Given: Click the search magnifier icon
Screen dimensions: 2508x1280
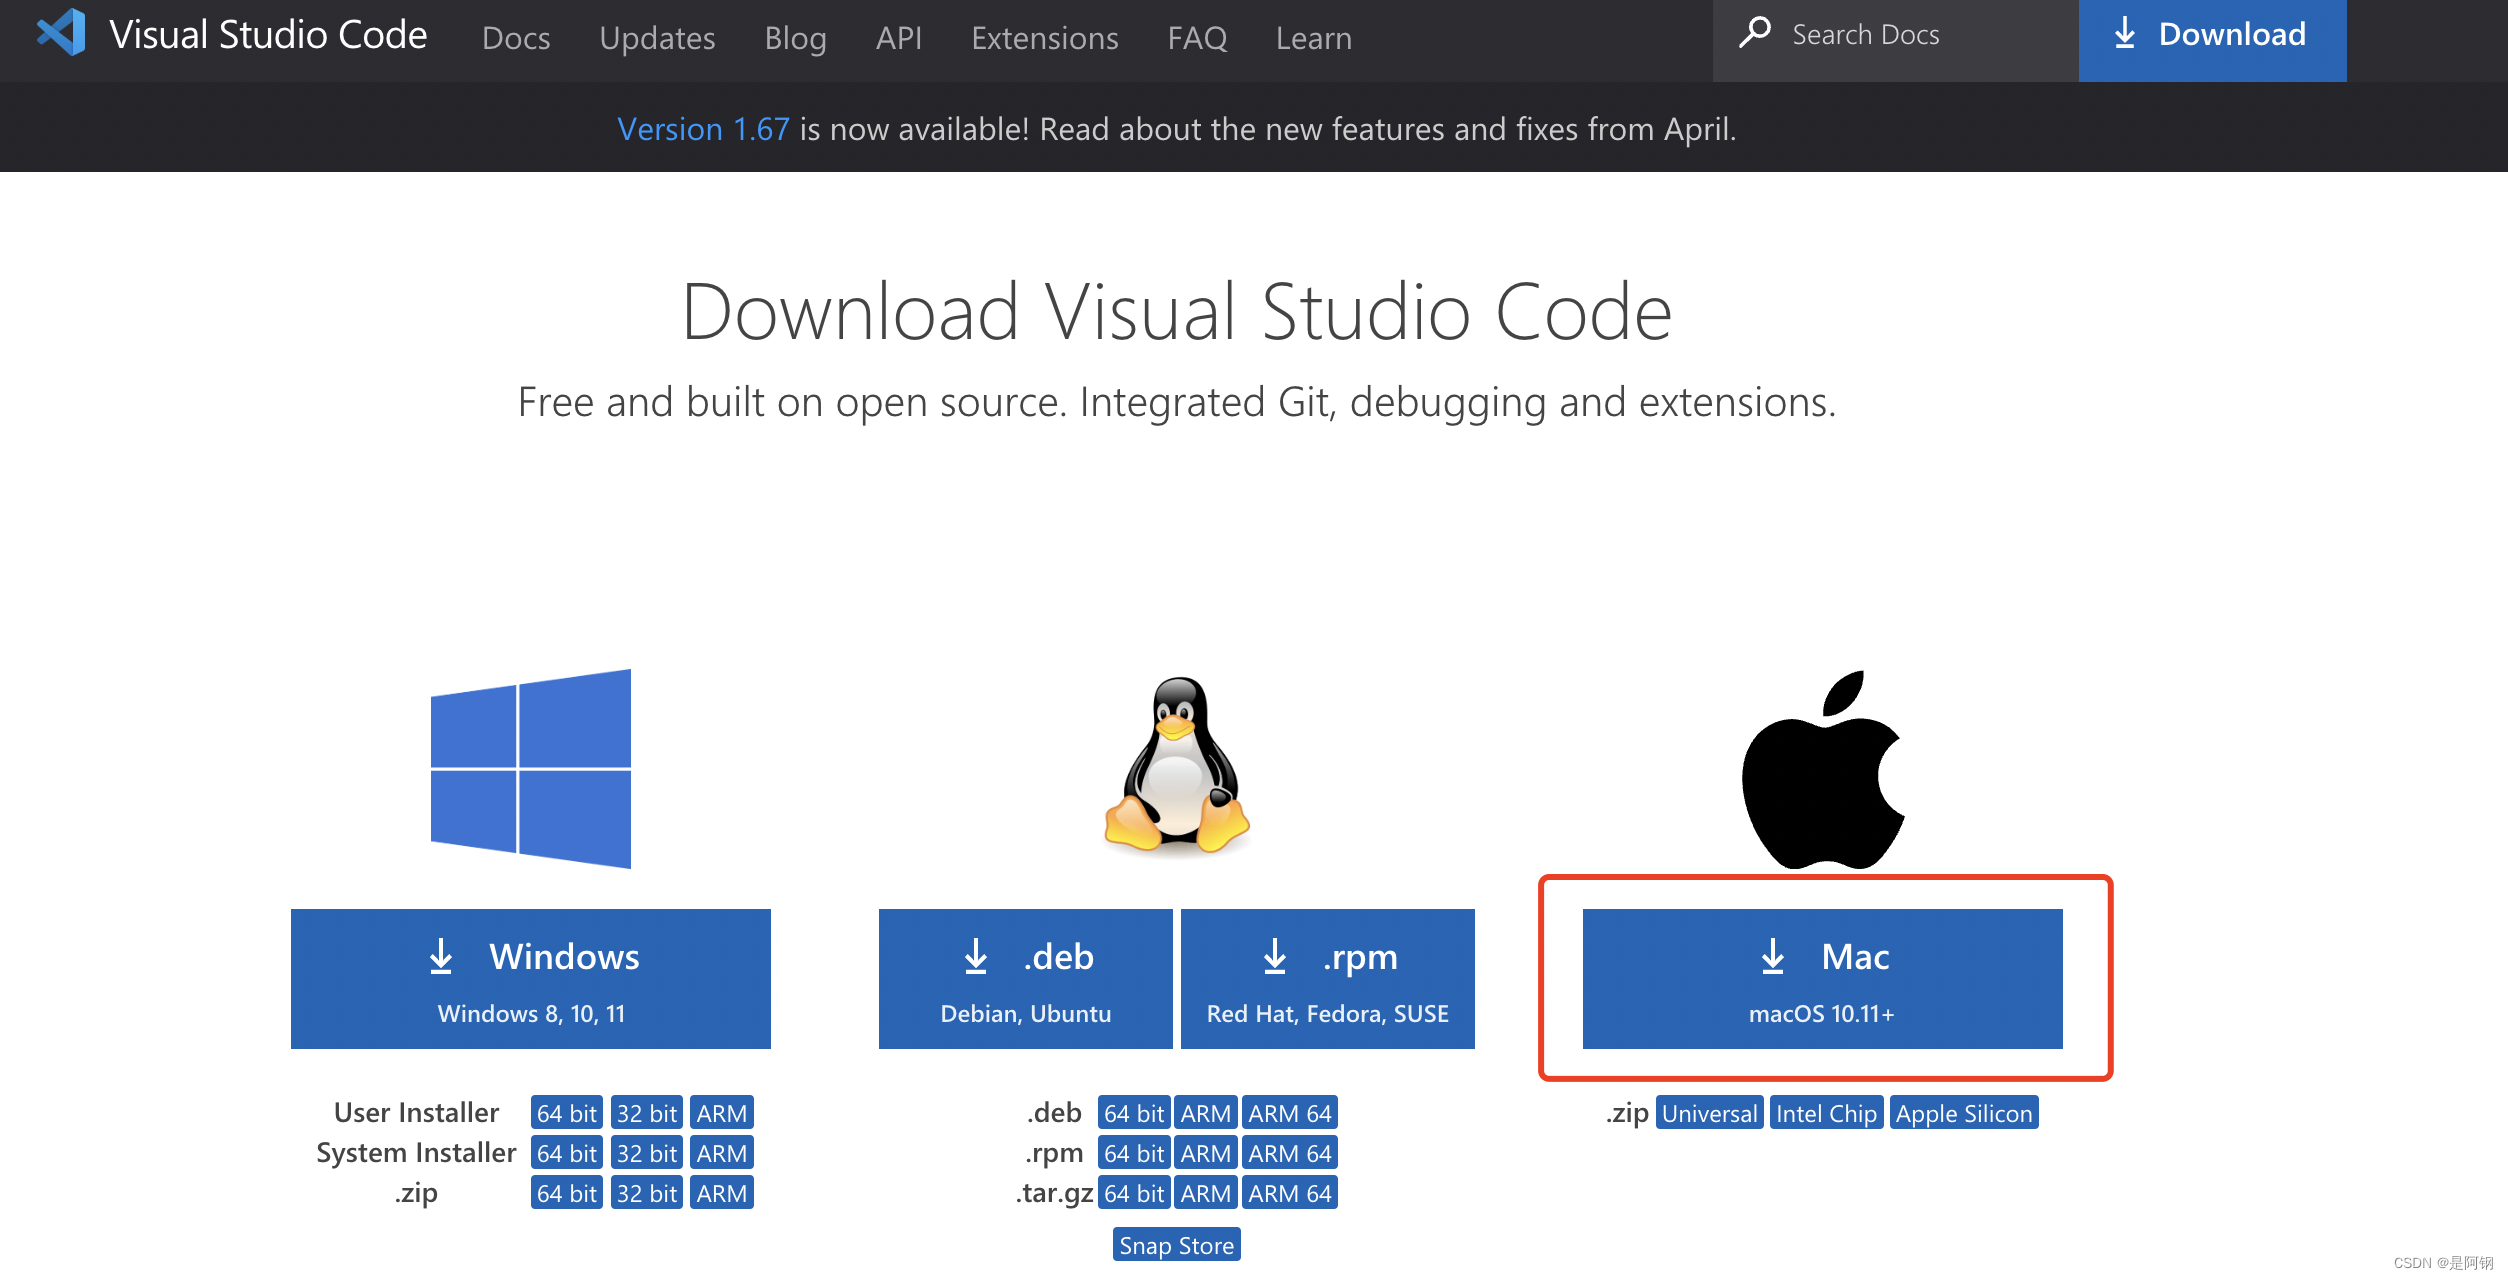Looking at the screenshot, I should tap(1755, 33).
